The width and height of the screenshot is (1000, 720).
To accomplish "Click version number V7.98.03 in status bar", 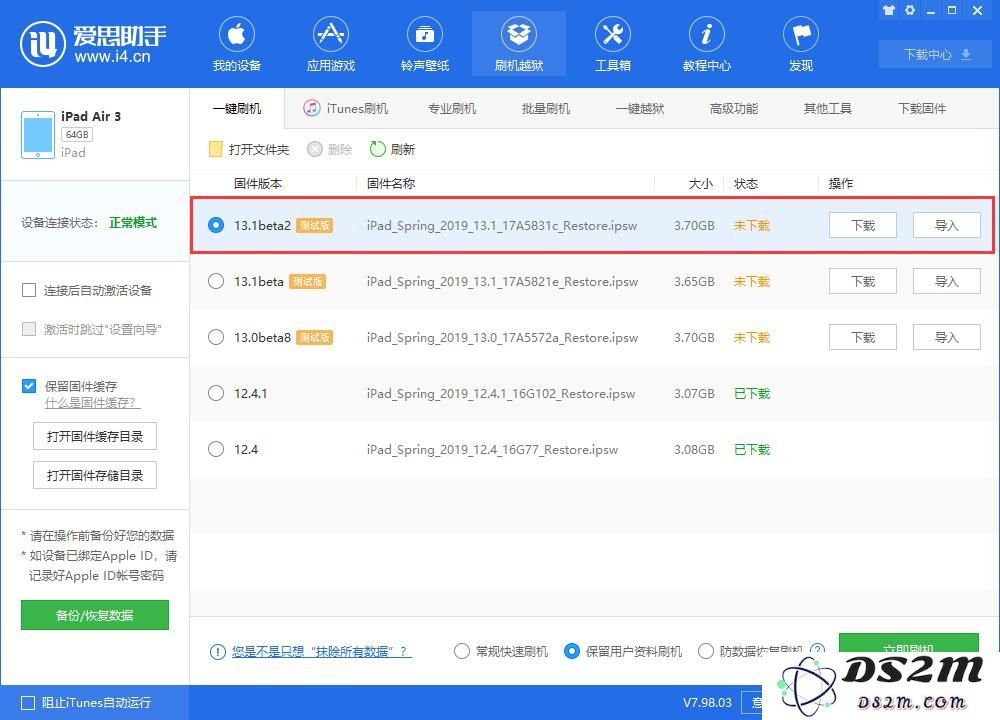I will tap(707, 703).
